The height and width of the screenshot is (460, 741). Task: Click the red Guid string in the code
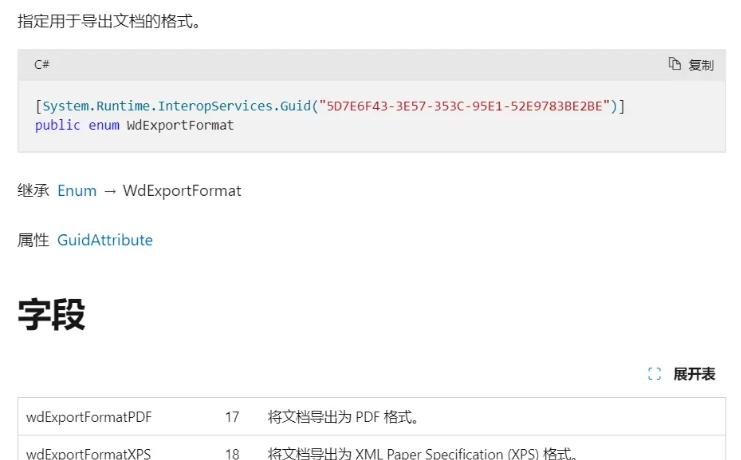click(x=464, y=106)
